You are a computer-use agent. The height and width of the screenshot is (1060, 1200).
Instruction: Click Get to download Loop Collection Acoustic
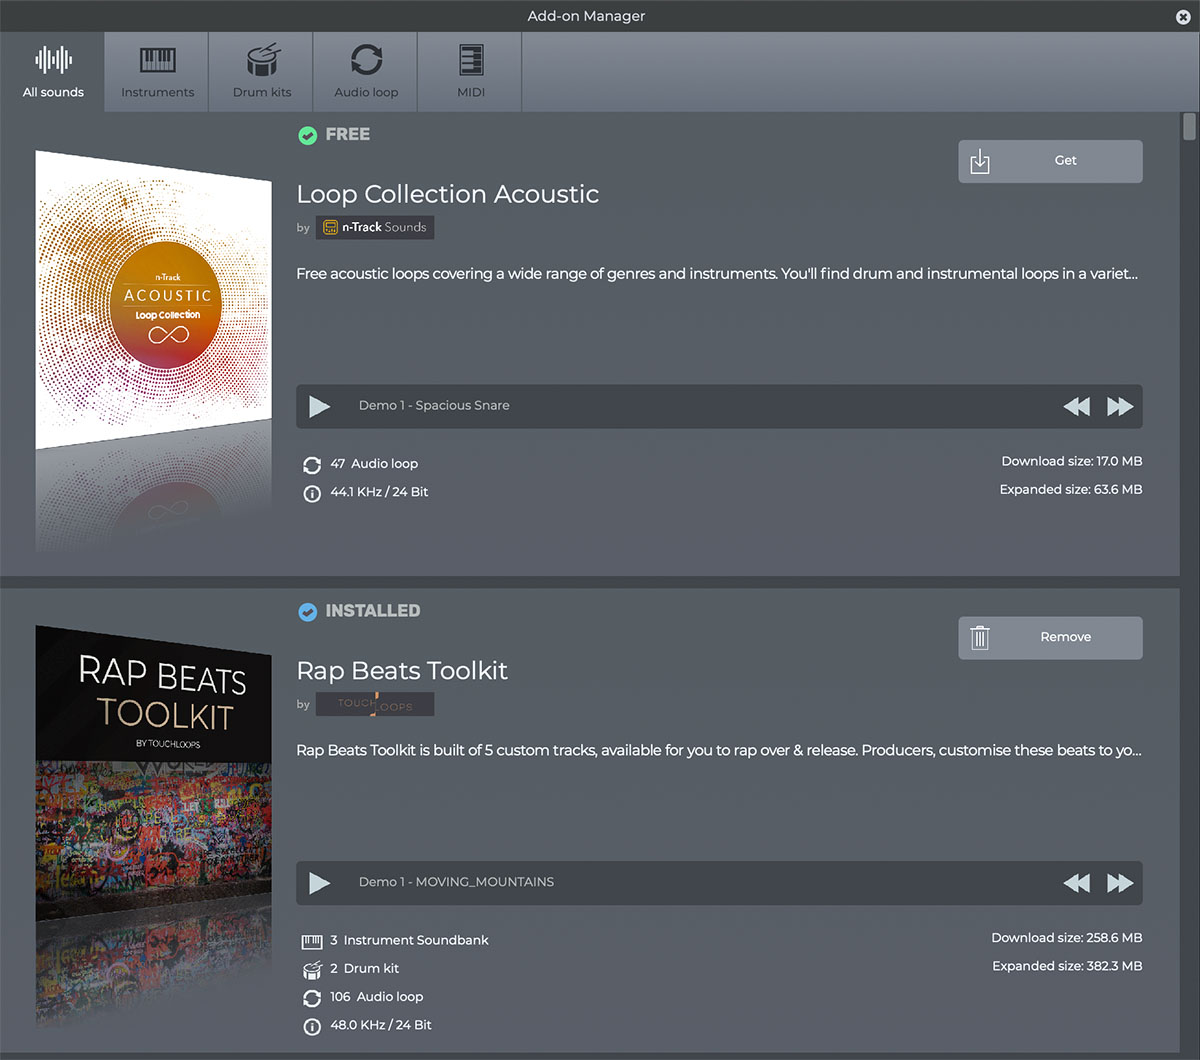(1050, 161)
